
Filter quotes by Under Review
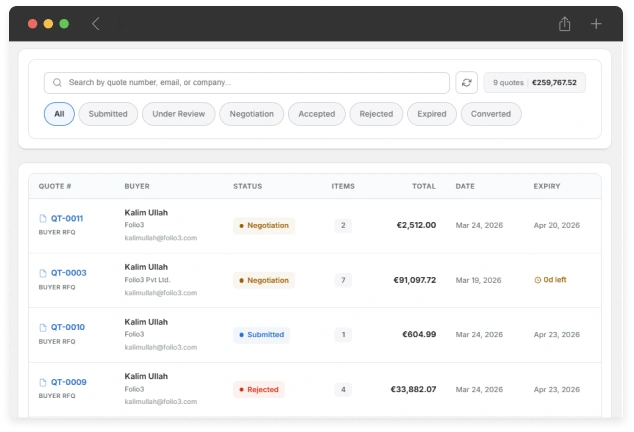179,114
